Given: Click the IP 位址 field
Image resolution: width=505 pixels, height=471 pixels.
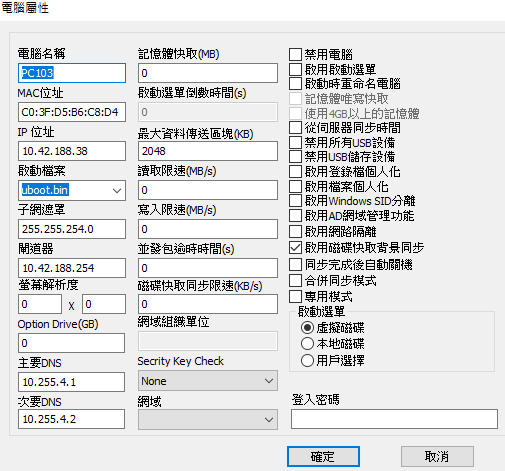Looking at the screenshot, I should coord(72,151).
